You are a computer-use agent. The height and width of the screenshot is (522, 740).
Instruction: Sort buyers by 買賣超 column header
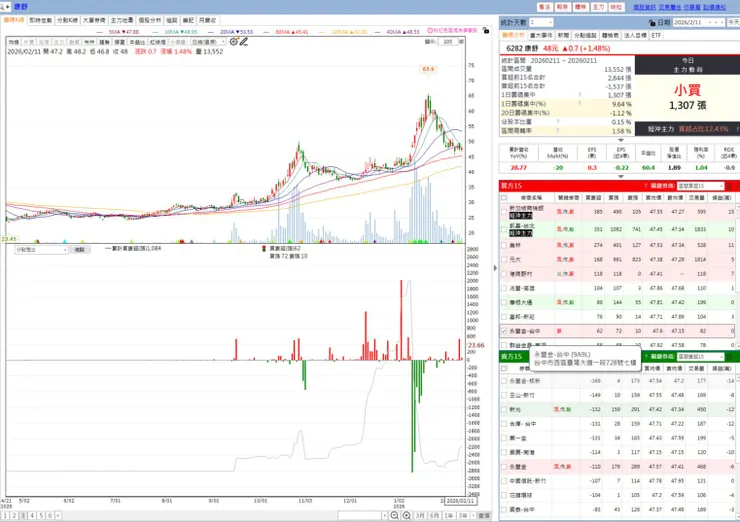coord(593,198)
